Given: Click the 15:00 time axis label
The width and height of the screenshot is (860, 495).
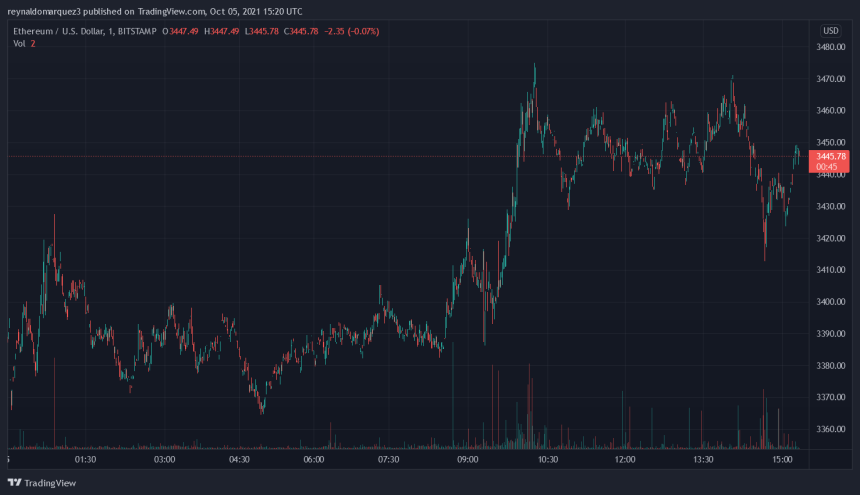Looking at the screenshot, I should tap(782, 460).
